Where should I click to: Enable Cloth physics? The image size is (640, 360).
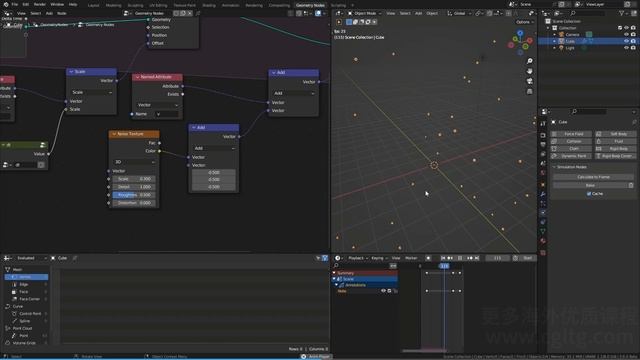[x=571, y=149]
